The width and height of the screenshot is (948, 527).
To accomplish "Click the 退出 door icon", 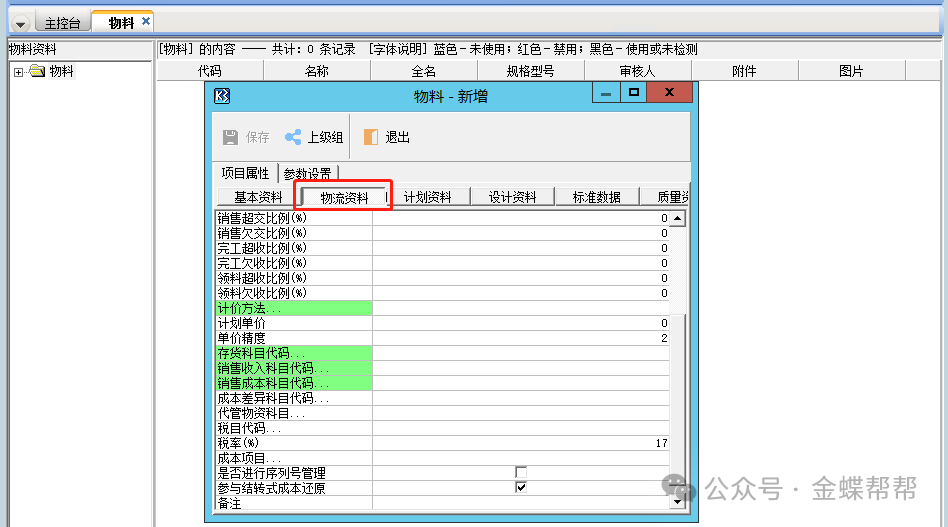I will (x=371, y=137).
